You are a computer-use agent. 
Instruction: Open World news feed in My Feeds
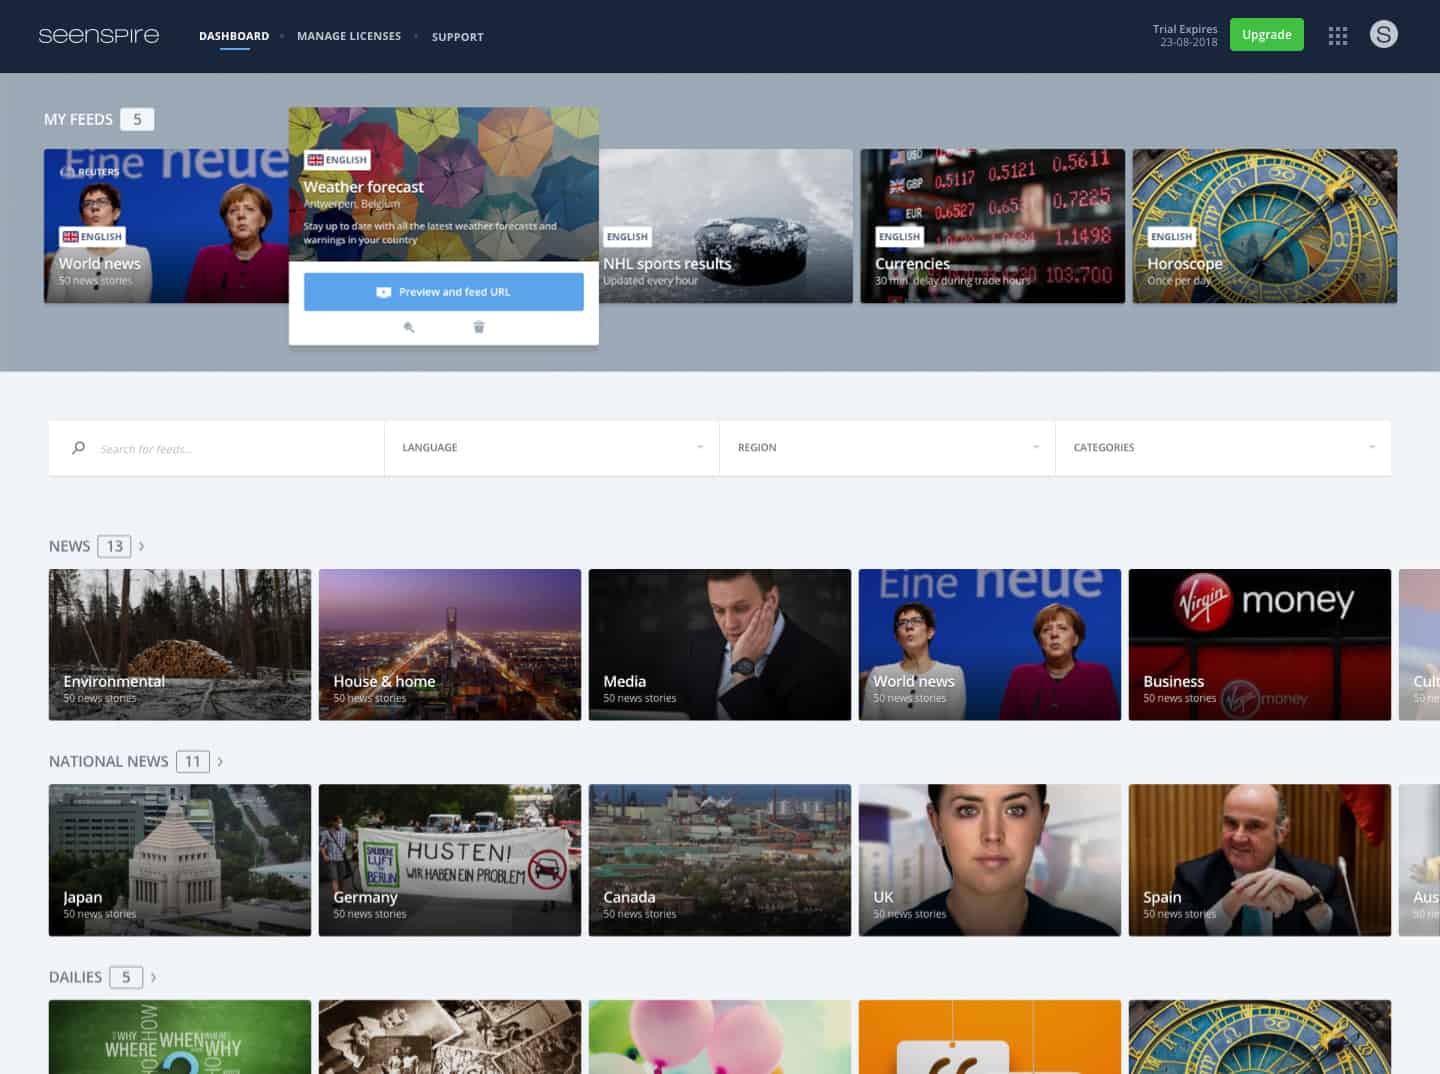(166, 226)
